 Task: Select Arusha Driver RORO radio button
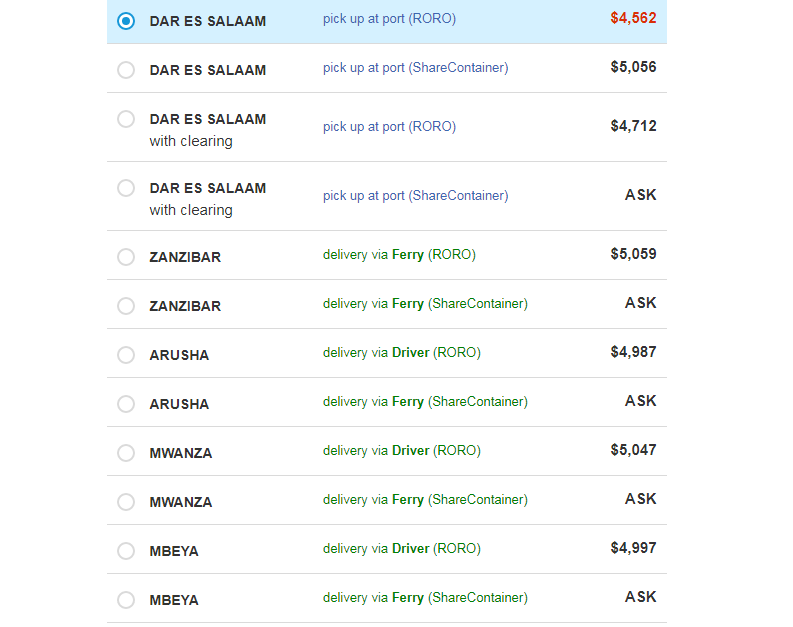click(126, 355)
